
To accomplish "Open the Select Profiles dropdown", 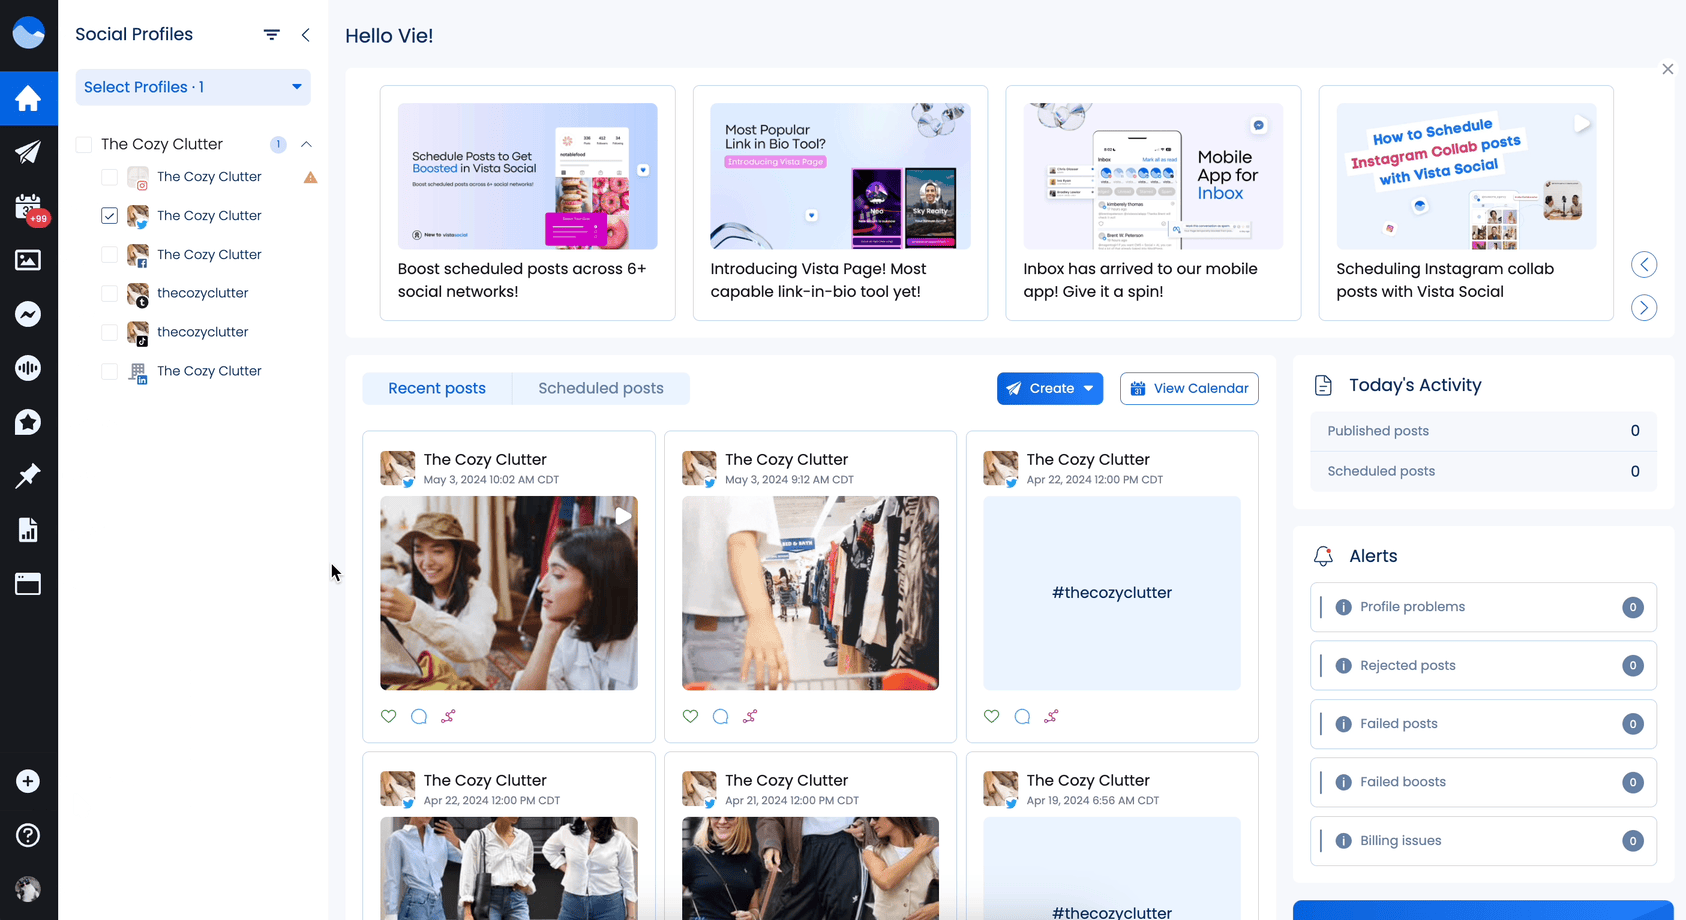I will 193,87.
